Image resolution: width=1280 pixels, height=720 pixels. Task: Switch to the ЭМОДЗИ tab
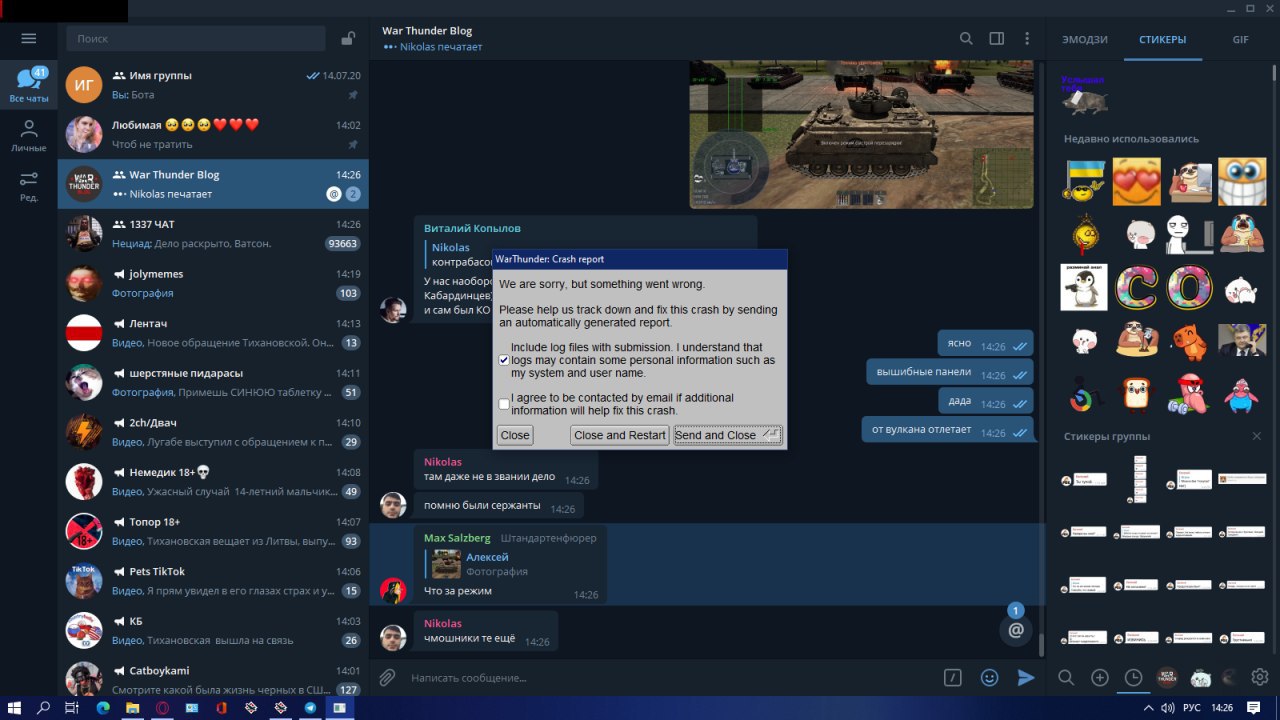coord(1085,40)
